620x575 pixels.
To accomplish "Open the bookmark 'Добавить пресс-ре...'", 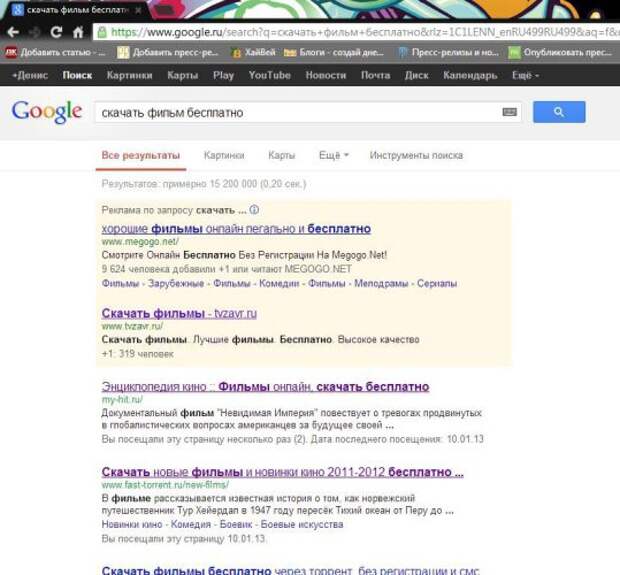I will click(168, 52).
